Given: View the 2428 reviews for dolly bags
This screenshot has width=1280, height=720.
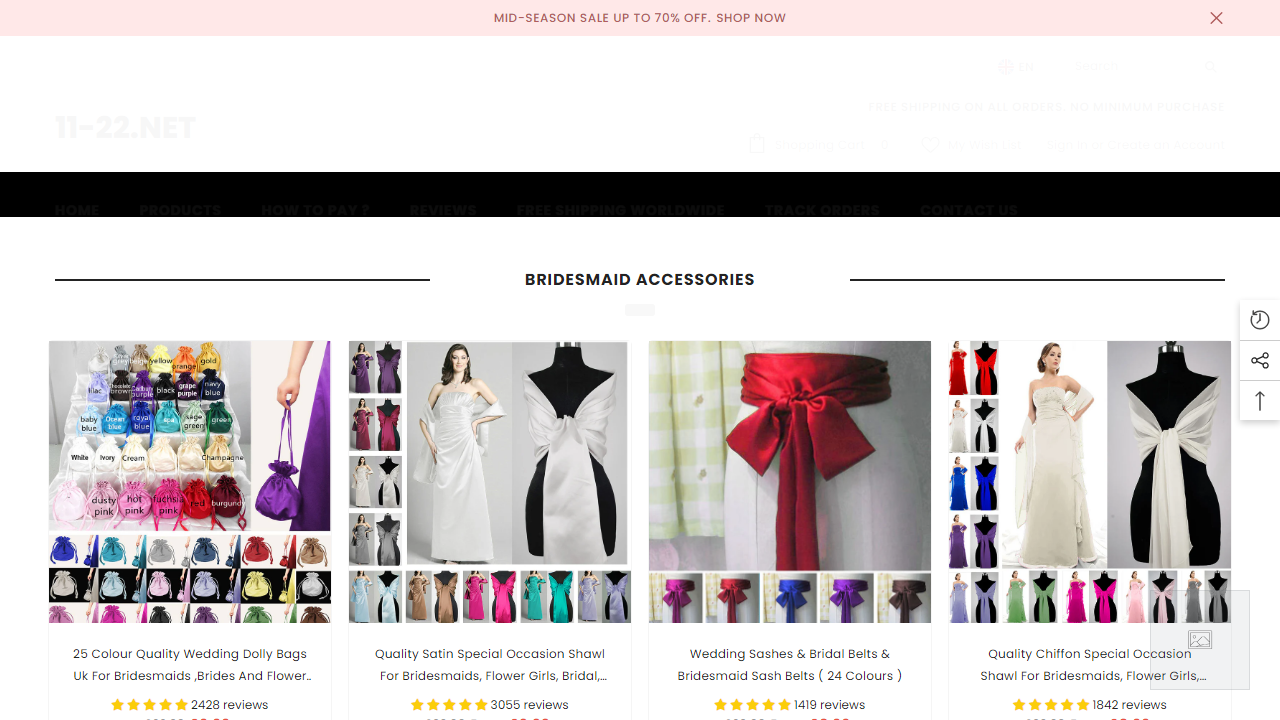Looking at the screenshot, I should click(229, 705).
